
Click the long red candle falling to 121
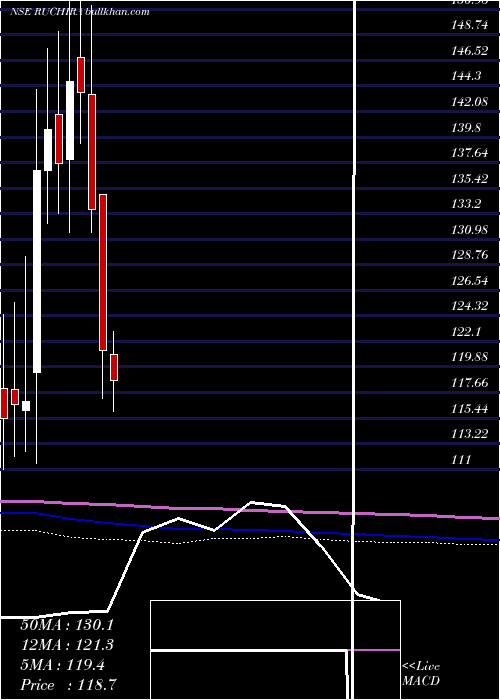tap(103, 272)
